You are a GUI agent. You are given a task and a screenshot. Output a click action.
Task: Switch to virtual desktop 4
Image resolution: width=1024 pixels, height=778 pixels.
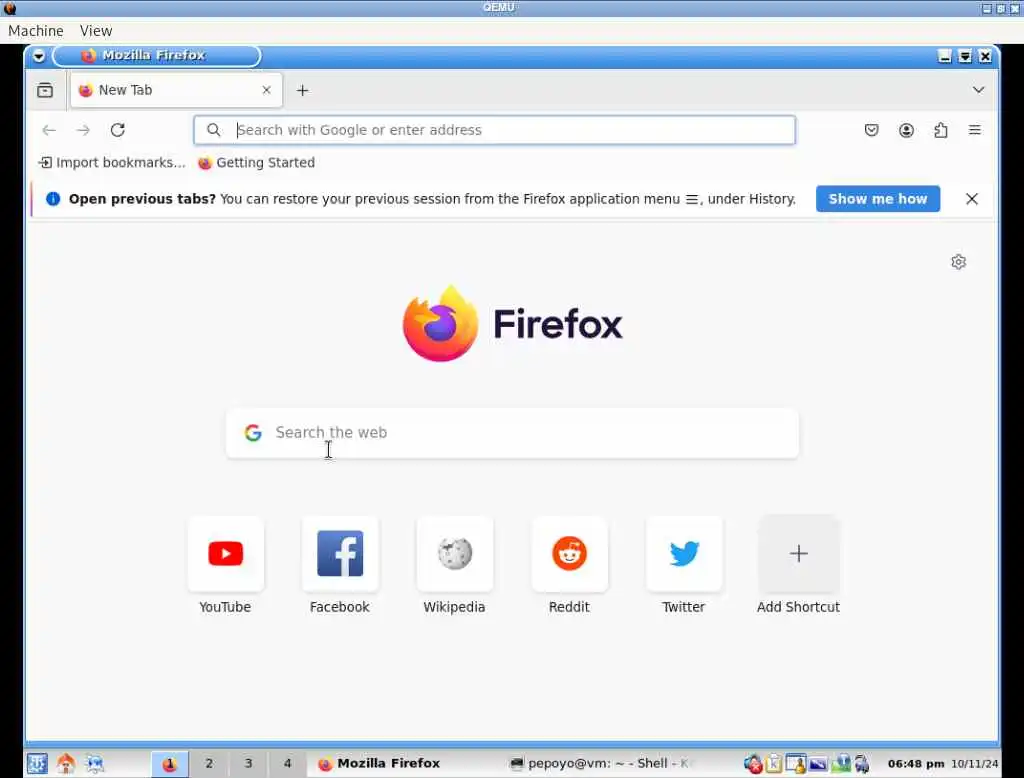pyautogui.click(x=287, y=763)
